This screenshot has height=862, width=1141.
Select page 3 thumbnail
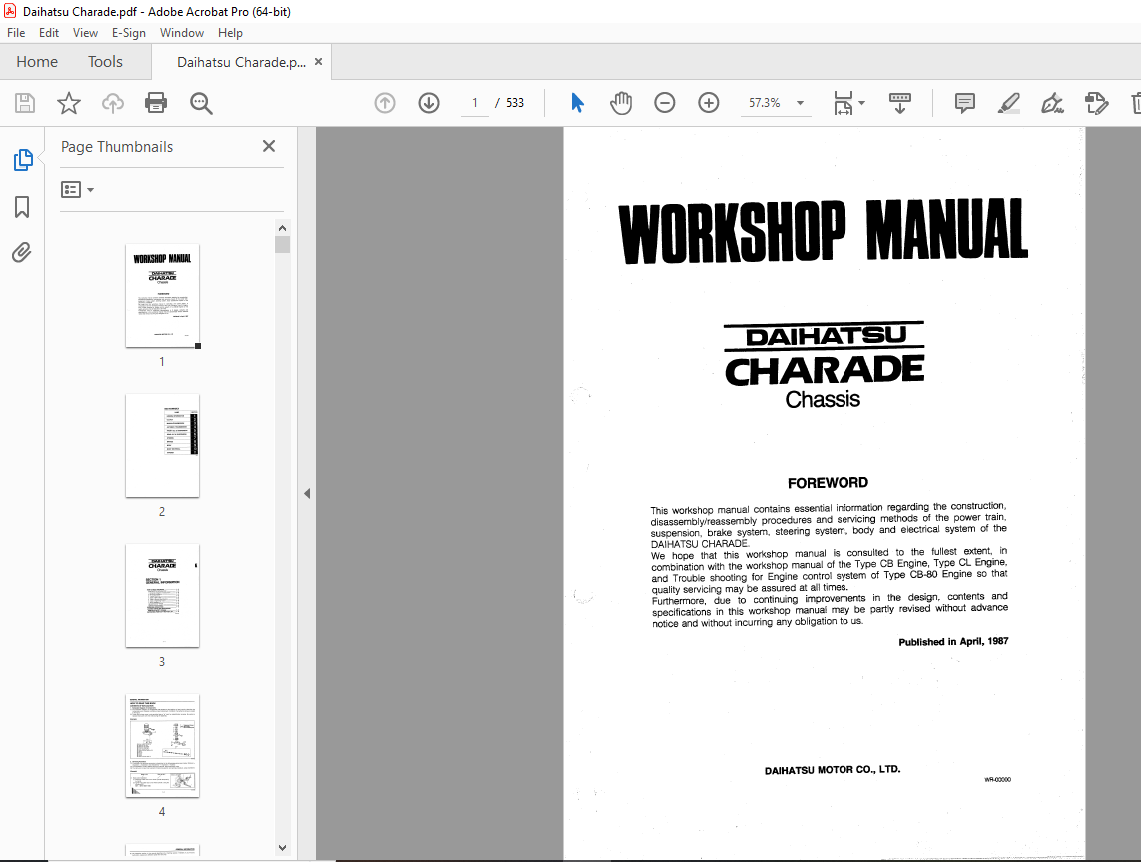(x=162, y=596)
